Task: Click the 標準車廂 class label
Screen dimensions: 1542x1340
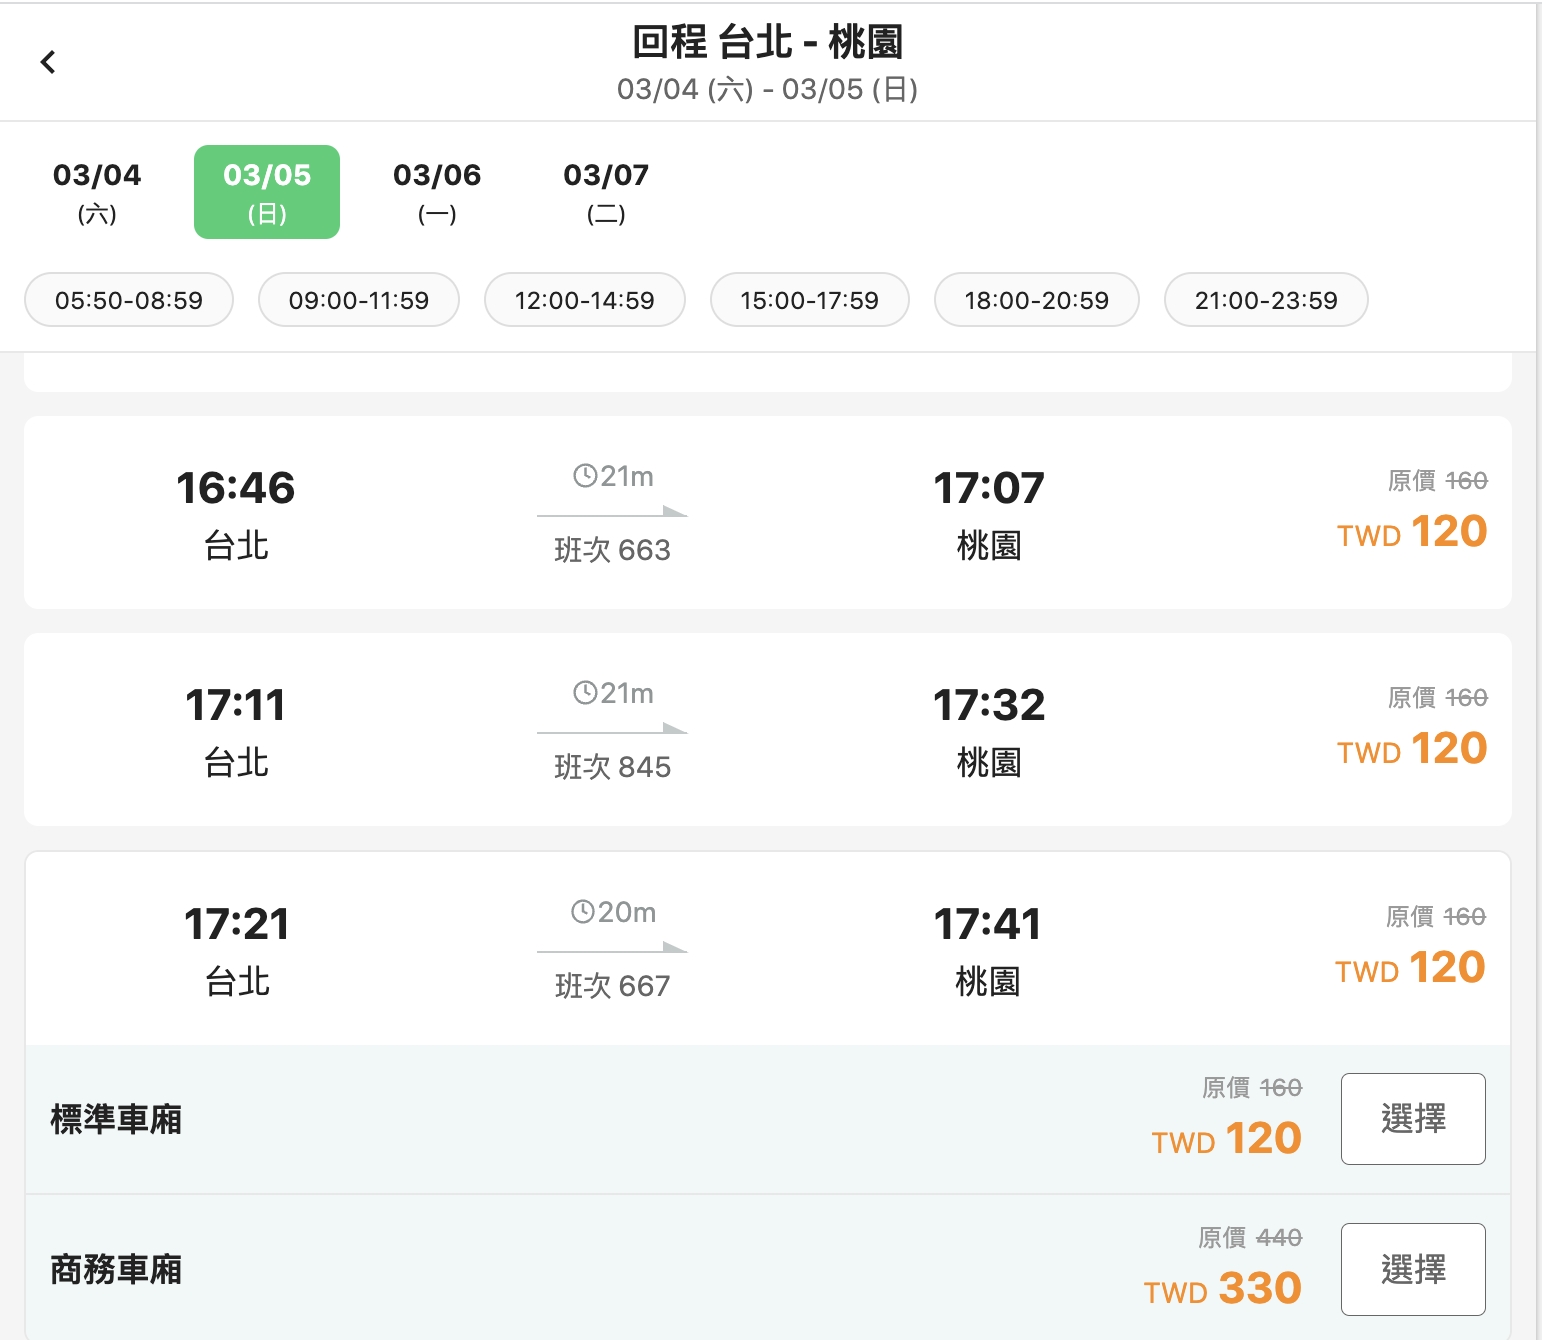Action: click(x=116, y=1119)
